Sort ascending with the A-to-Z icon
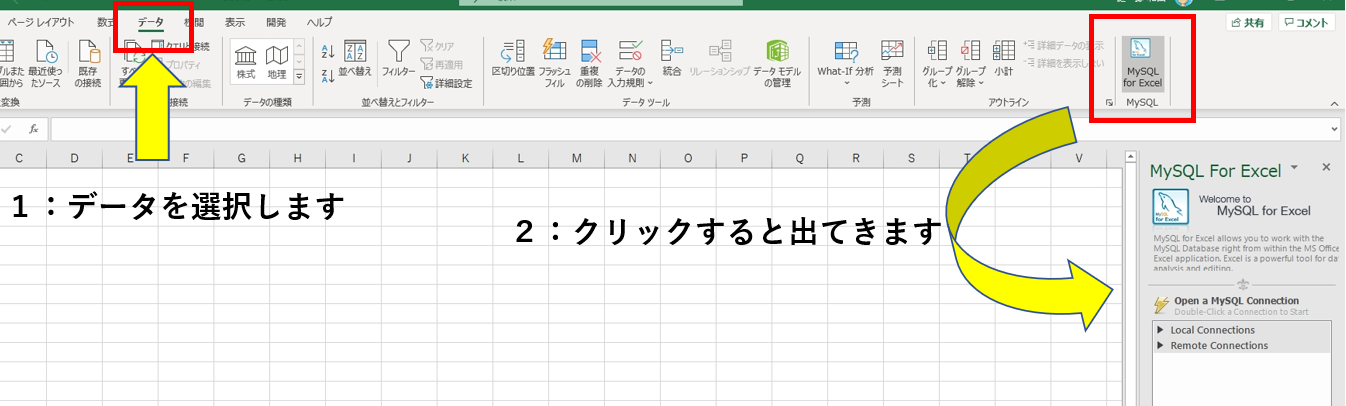The image size is (1346, 406). click(x=328, y=51)
